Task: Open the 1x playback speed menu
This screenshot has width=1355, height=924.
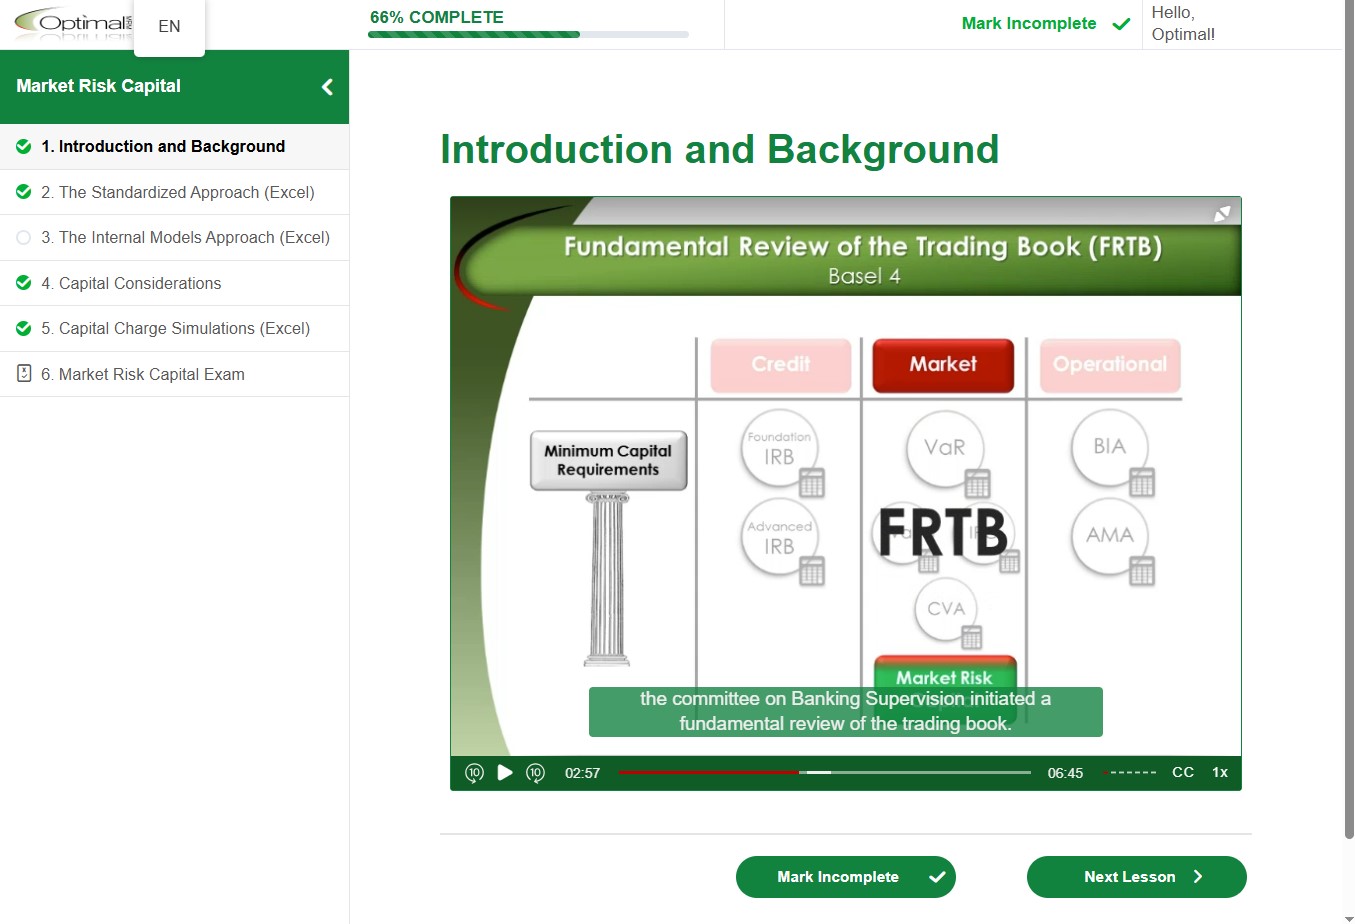Action: [1220, 772]
